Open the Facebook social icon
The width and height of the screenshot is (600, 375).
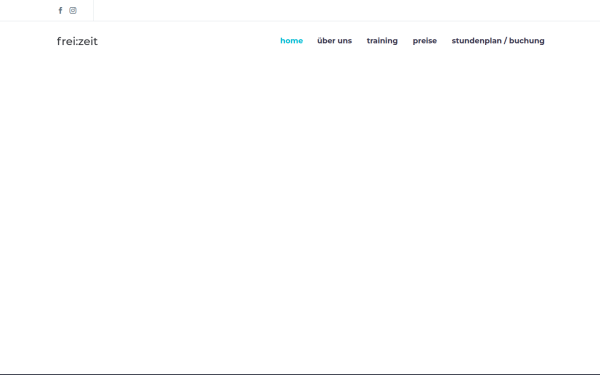point(60,10)
